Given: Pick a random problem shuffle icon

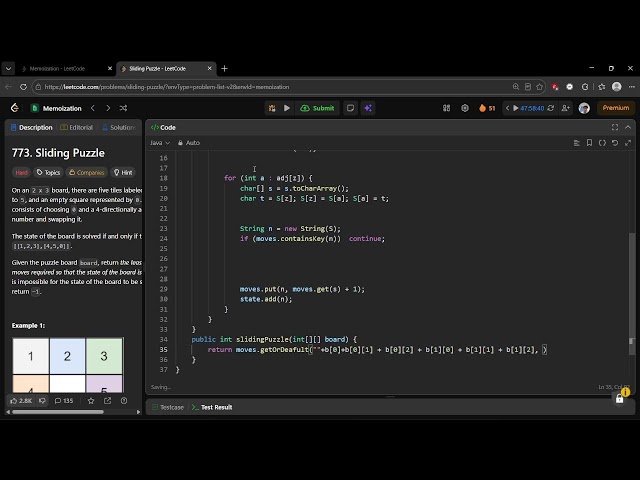Looking at the screenshot, I should tap(123, 108).
